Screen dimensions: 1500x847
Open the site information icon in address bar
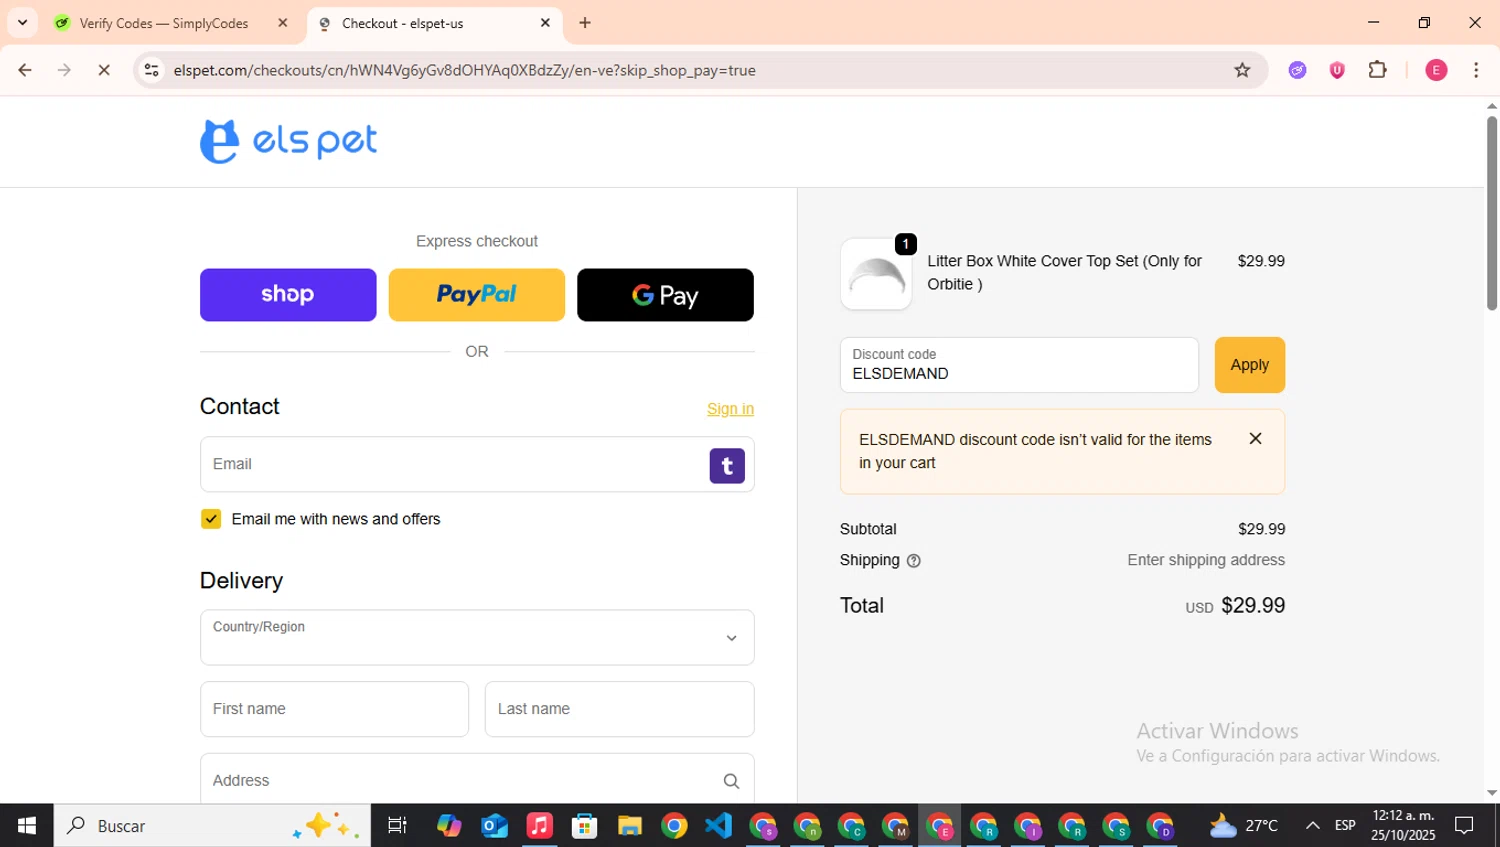[151, 70]
